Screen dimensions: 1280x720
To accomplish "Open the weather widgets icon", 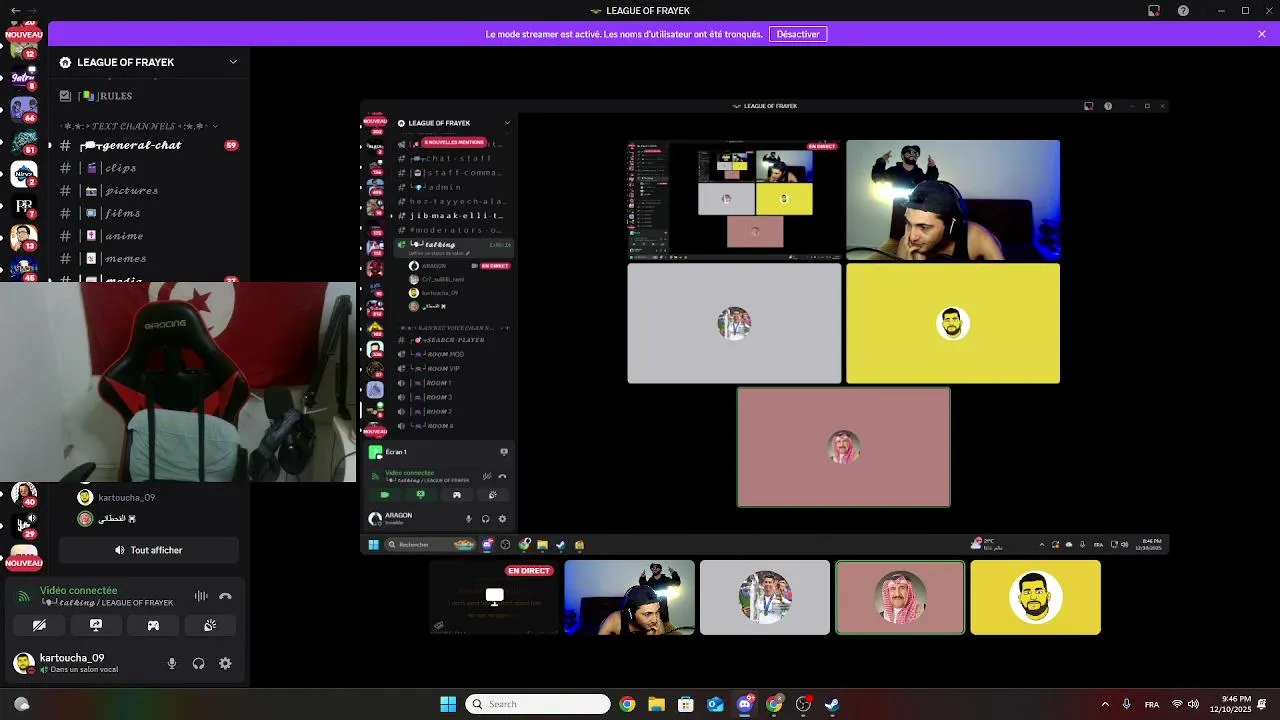I will tap(22, 704).
